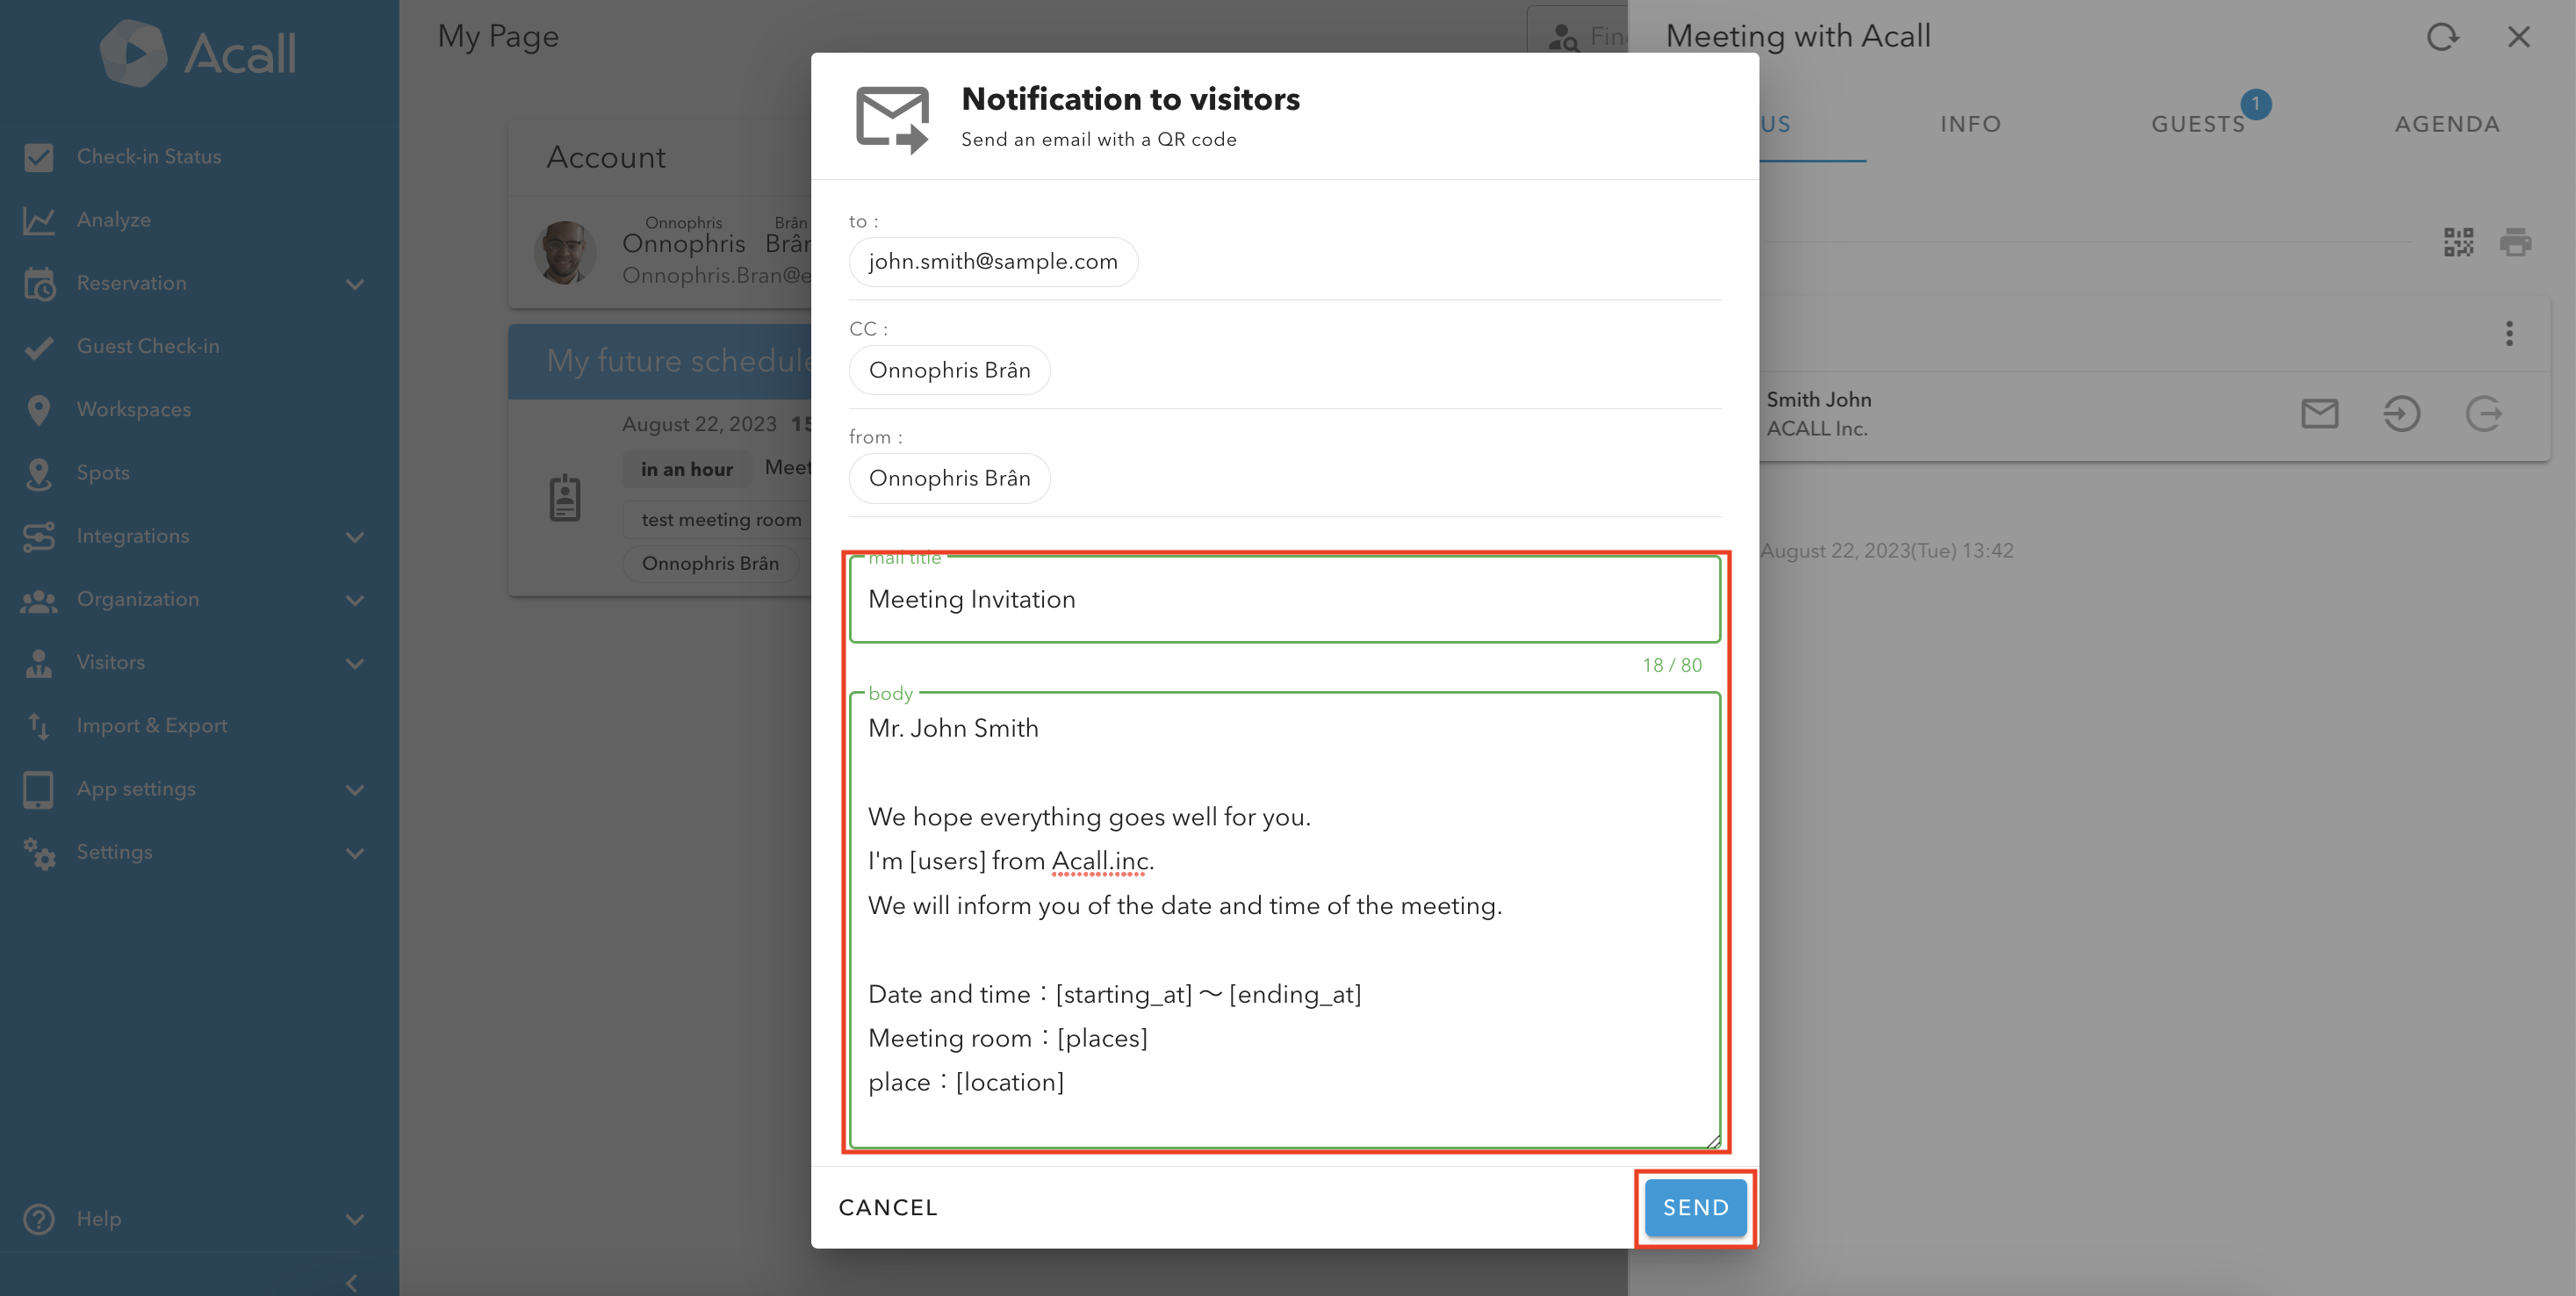
Task: Click the check-in arrow icon for Smith John
Action: click(x=2401, y=413)
